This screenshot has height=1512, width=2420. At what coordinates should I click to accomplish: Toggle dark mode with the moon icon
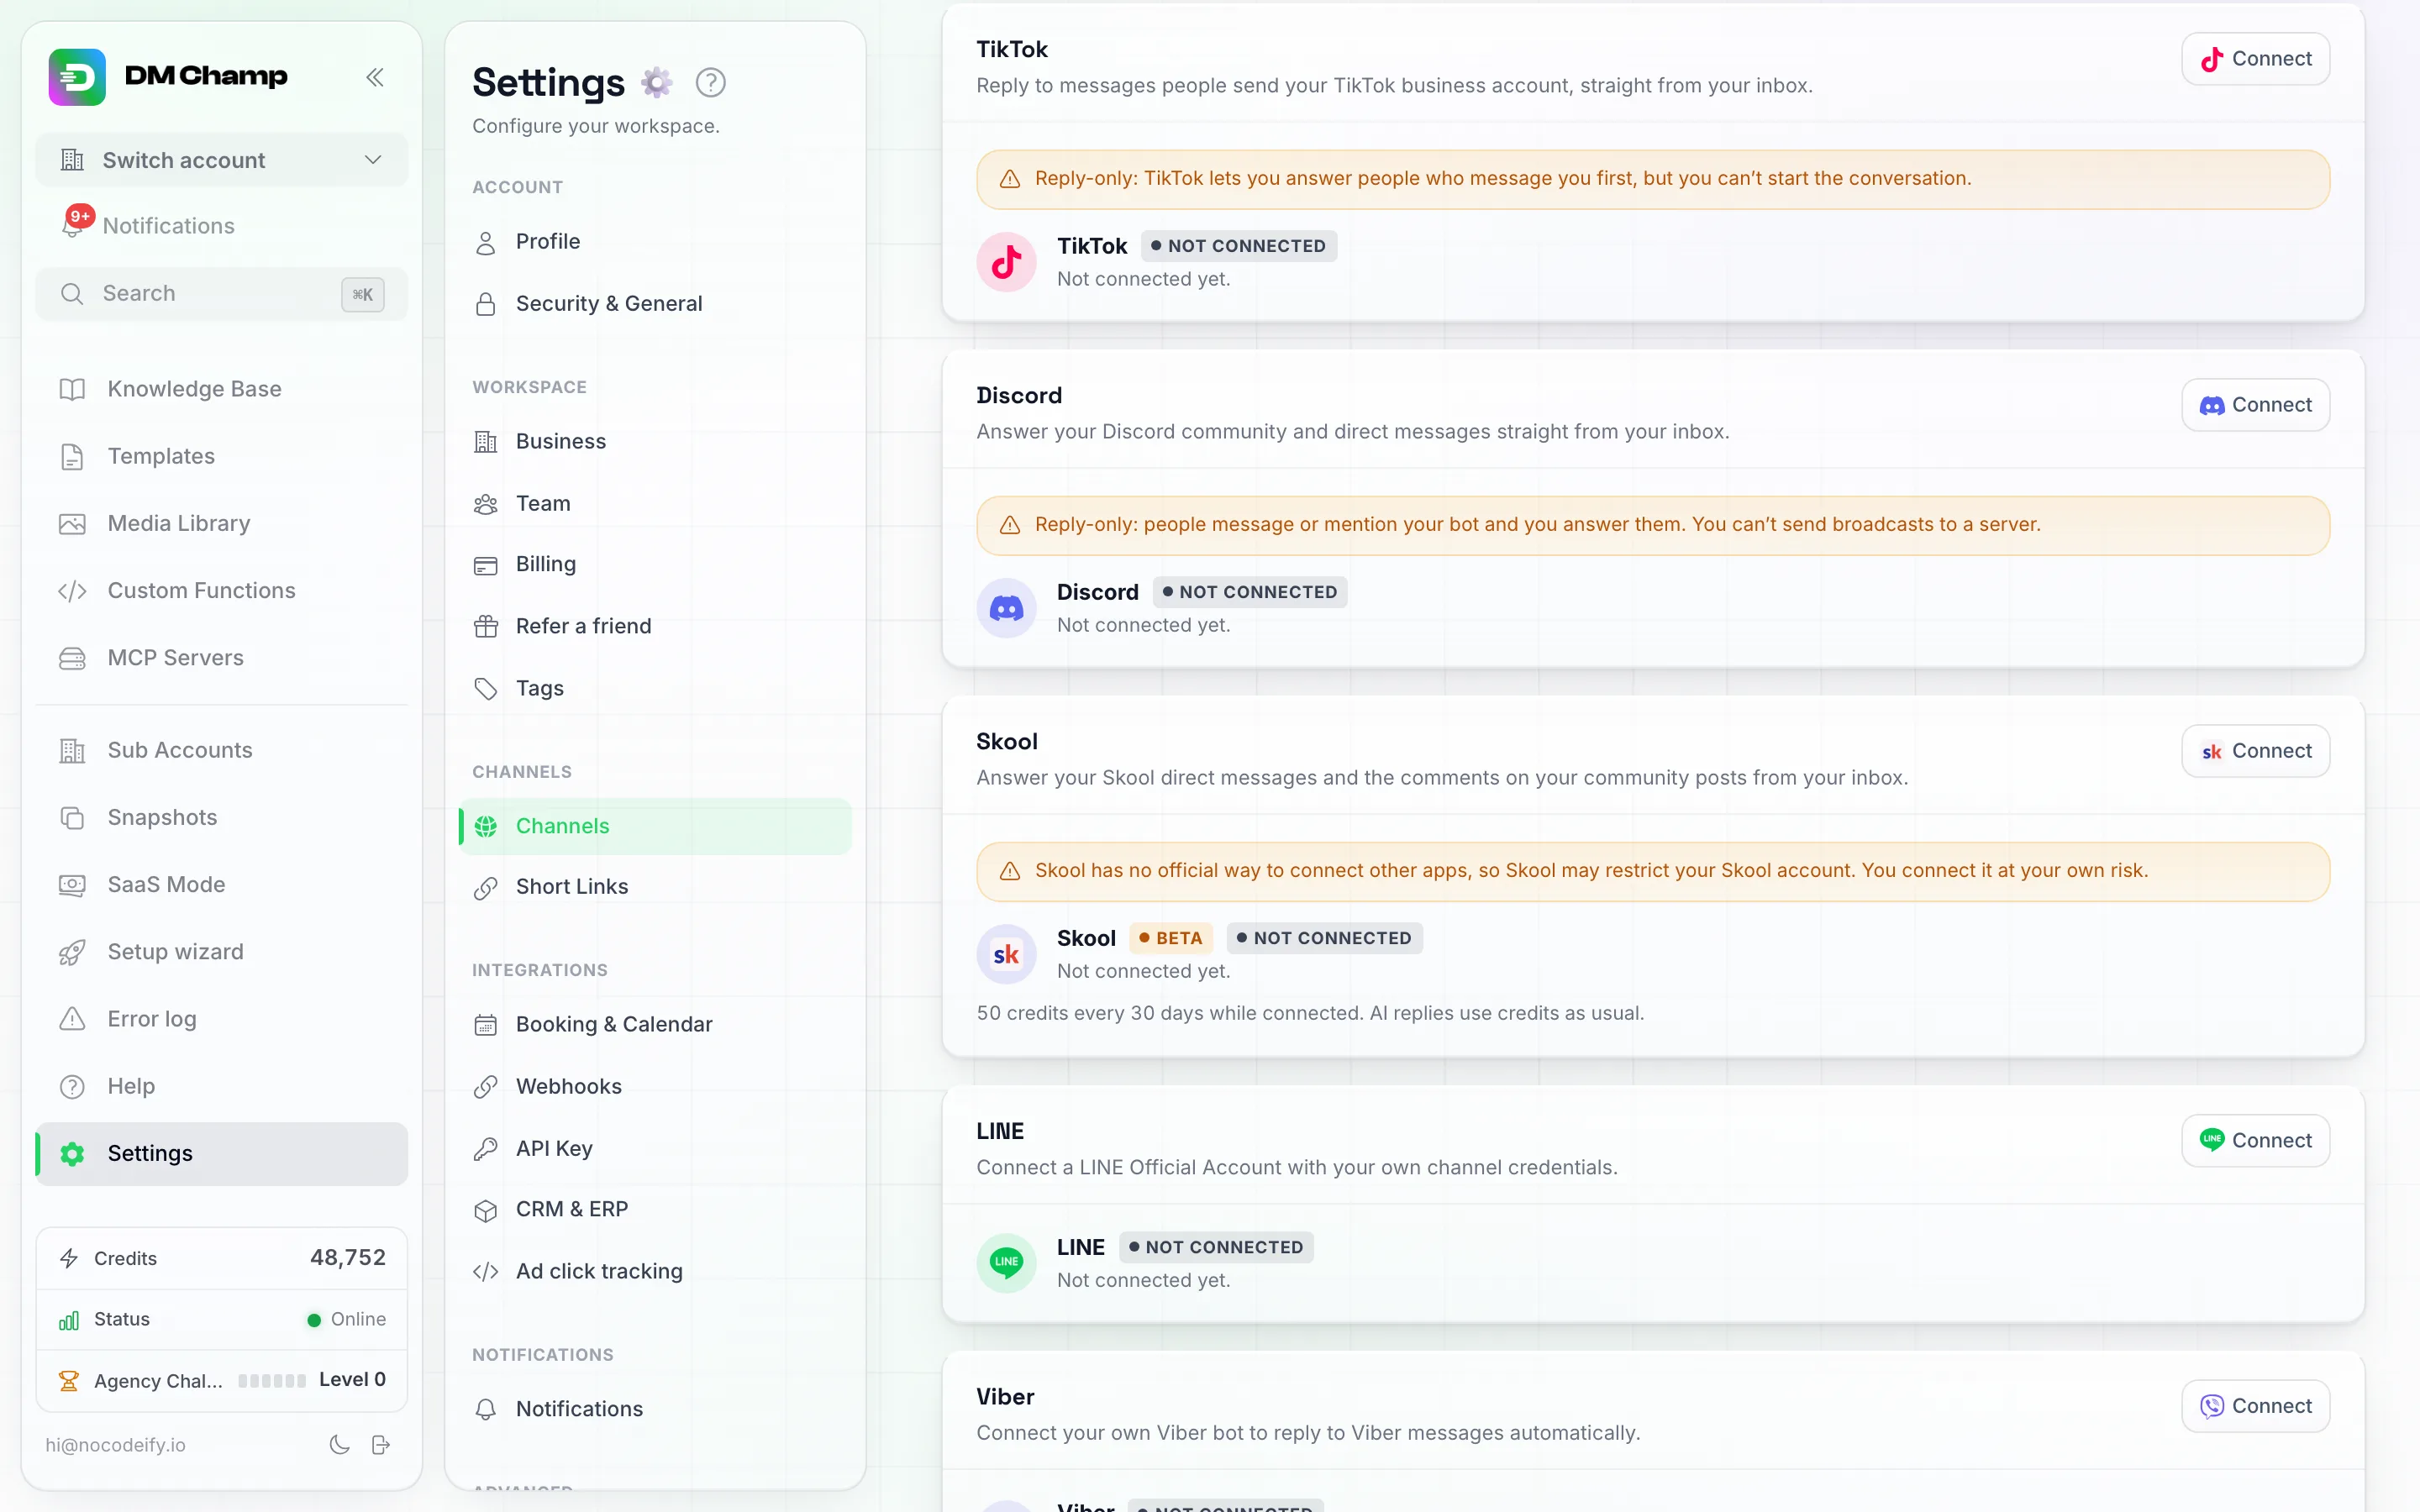340,1445
